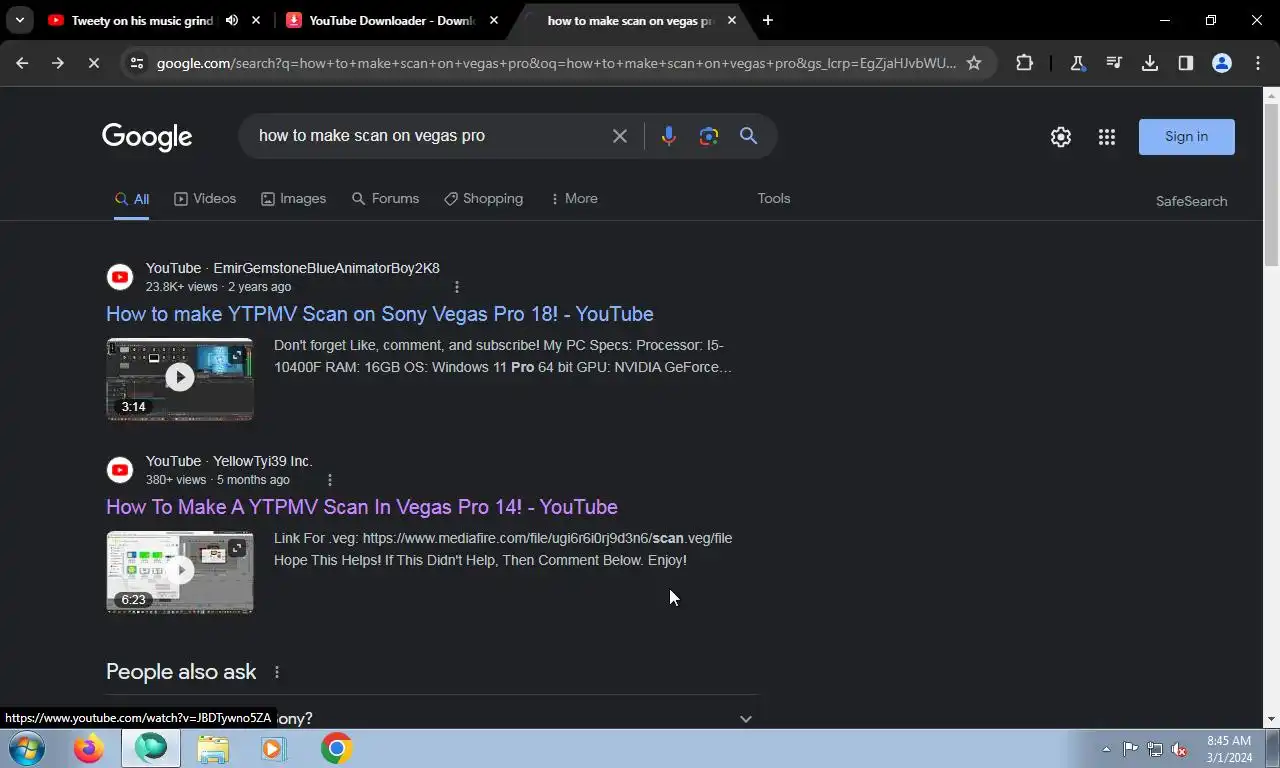Click the YouTube favicon of EmirGemstone result
1280x768 pixels.
tap(120, 277)
